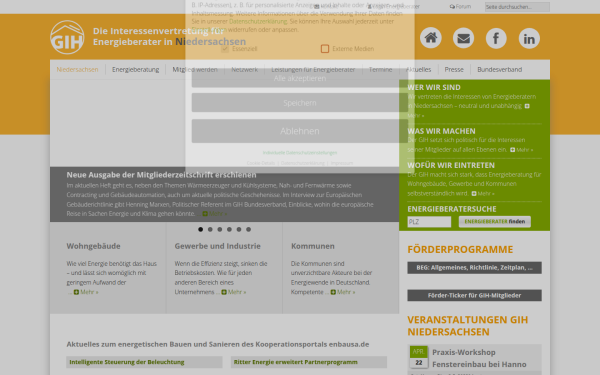Open the Impressum link in cookie dialog
Image resolution: width=600 pixels, height=375 pixels.
pos(342,163)
